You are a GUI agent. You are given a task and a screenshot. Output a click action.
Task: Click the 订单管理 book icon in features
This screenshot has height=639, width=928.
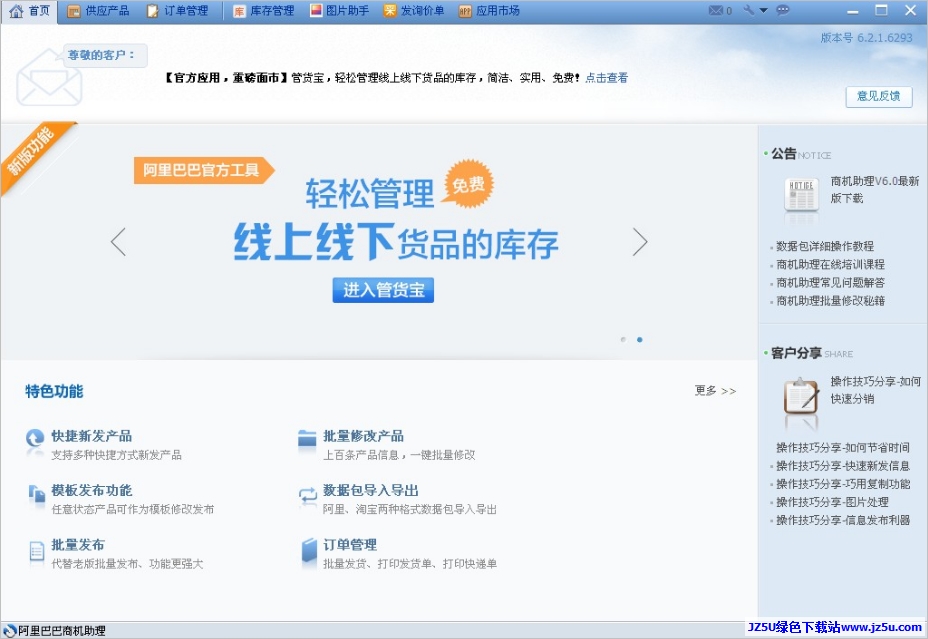click(310, 550)
